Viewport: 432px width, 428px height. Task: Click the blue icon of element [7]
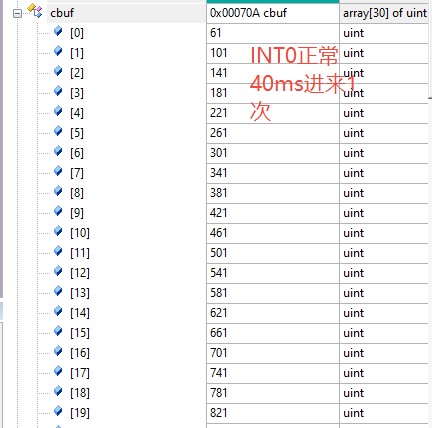58,171
